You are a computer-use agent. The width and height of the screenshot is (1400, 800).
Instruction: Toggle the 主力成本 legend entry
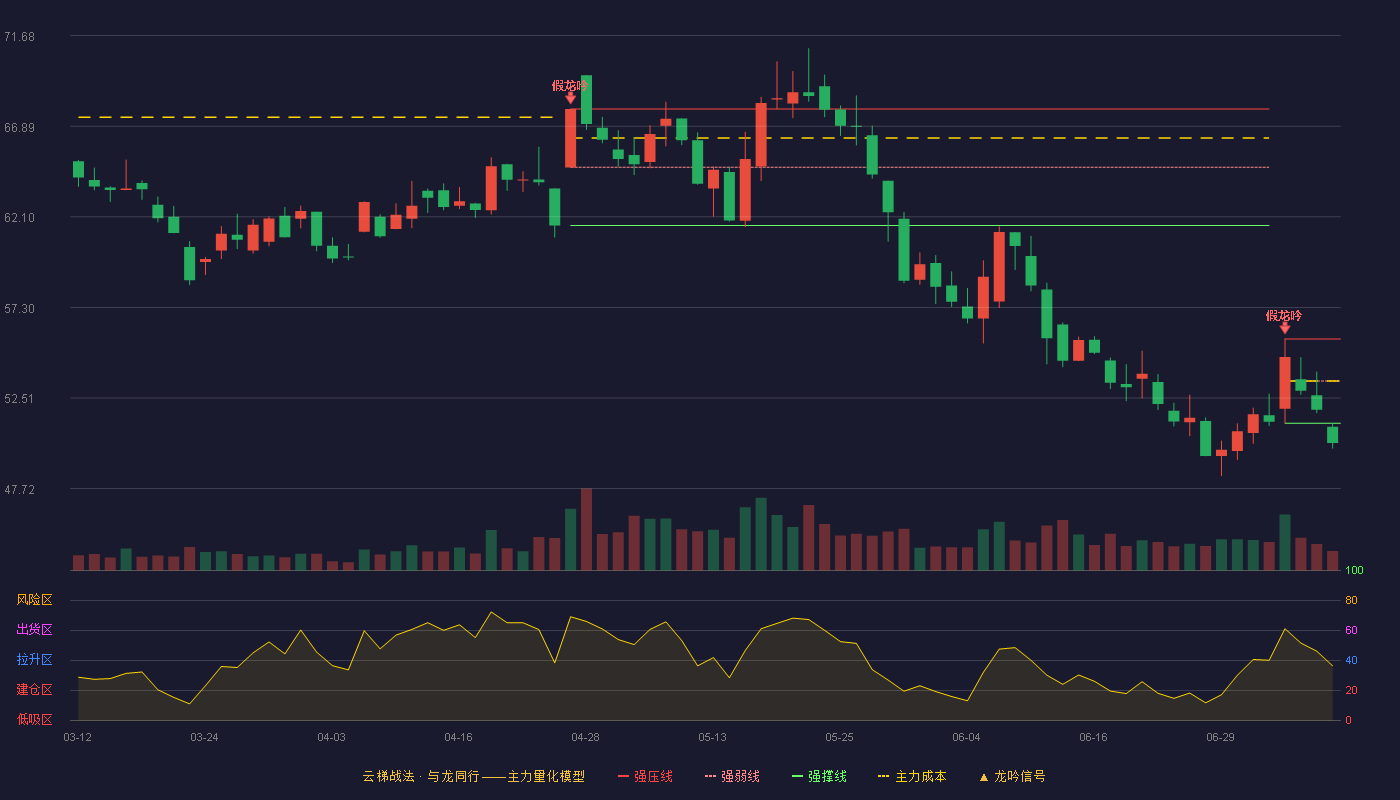912,776
